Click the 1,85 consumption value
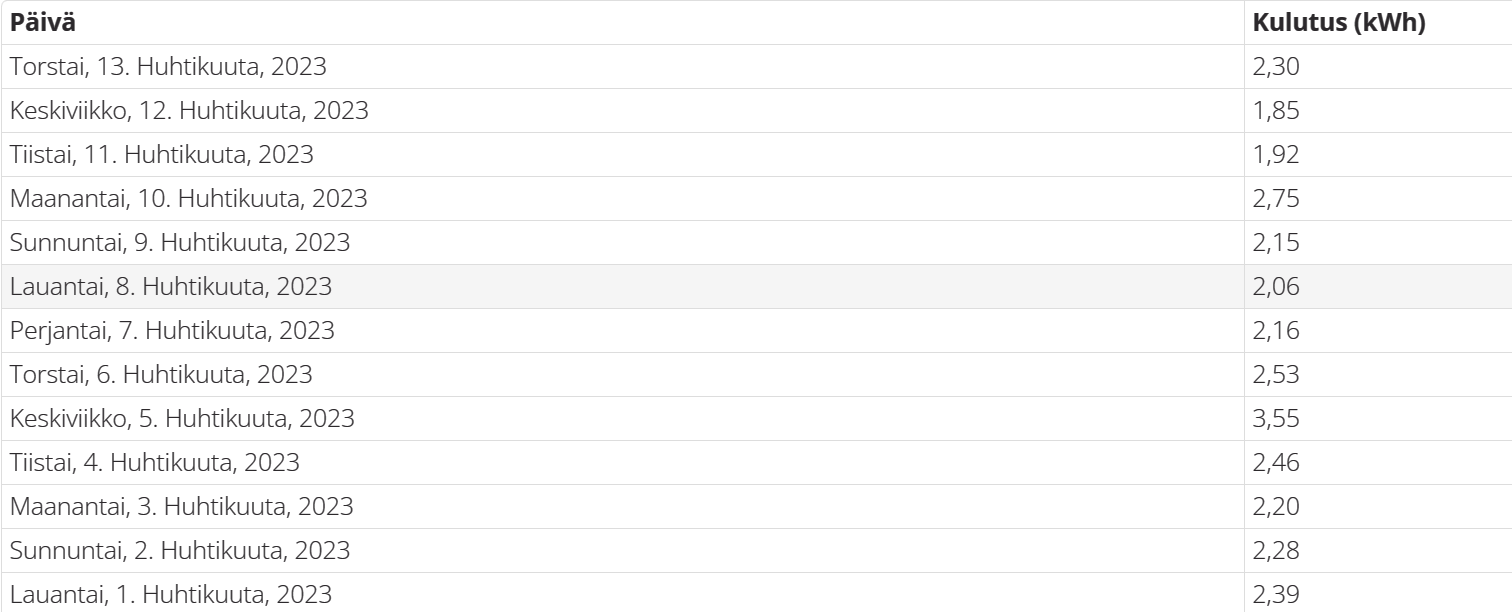The width and height of the screenshot is (1512, 612). 1276,111
